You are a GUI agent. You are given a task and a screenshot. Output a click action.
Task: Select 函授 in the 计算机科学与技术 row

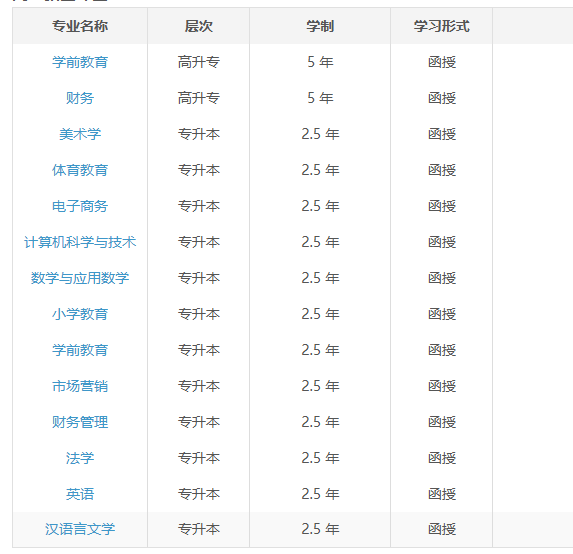pyautogui.click(x=442, y=242)
